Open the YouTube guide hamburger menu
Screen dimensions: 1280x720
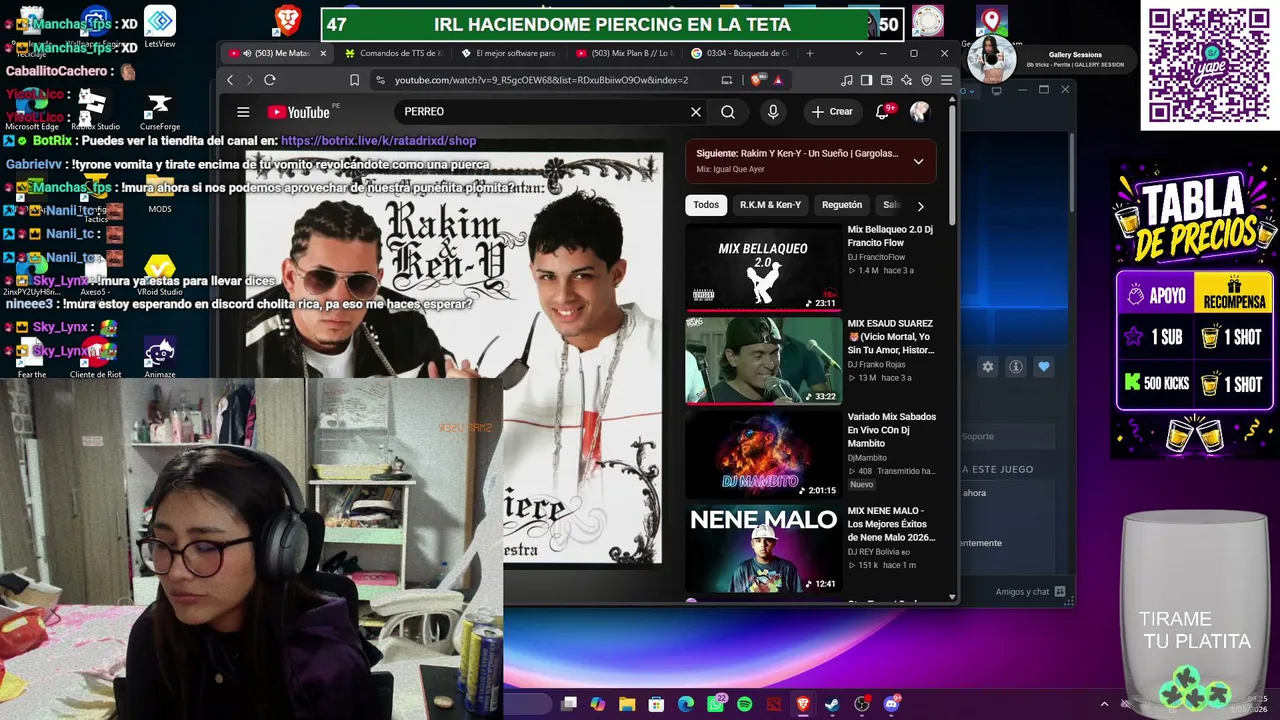point(243,112)
